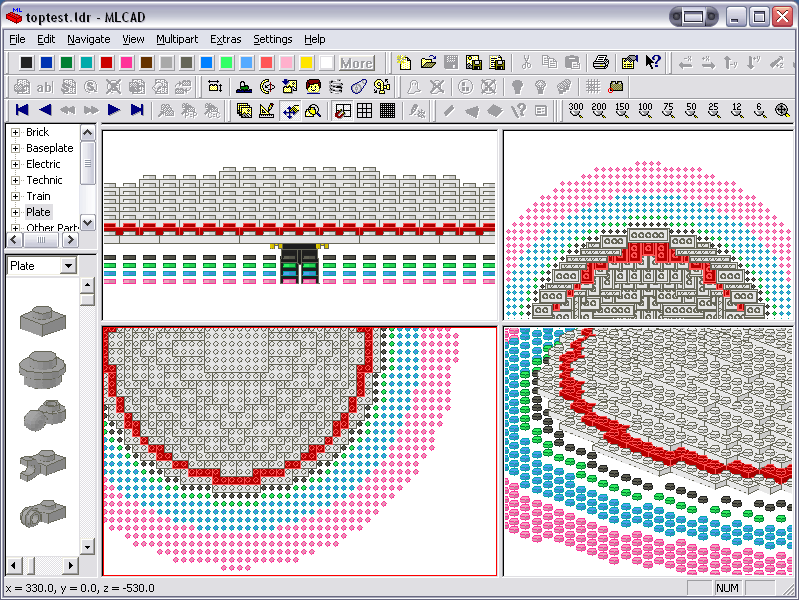Expand the Technic category in parts tree

pyautogui.click(x=15, y=180)
